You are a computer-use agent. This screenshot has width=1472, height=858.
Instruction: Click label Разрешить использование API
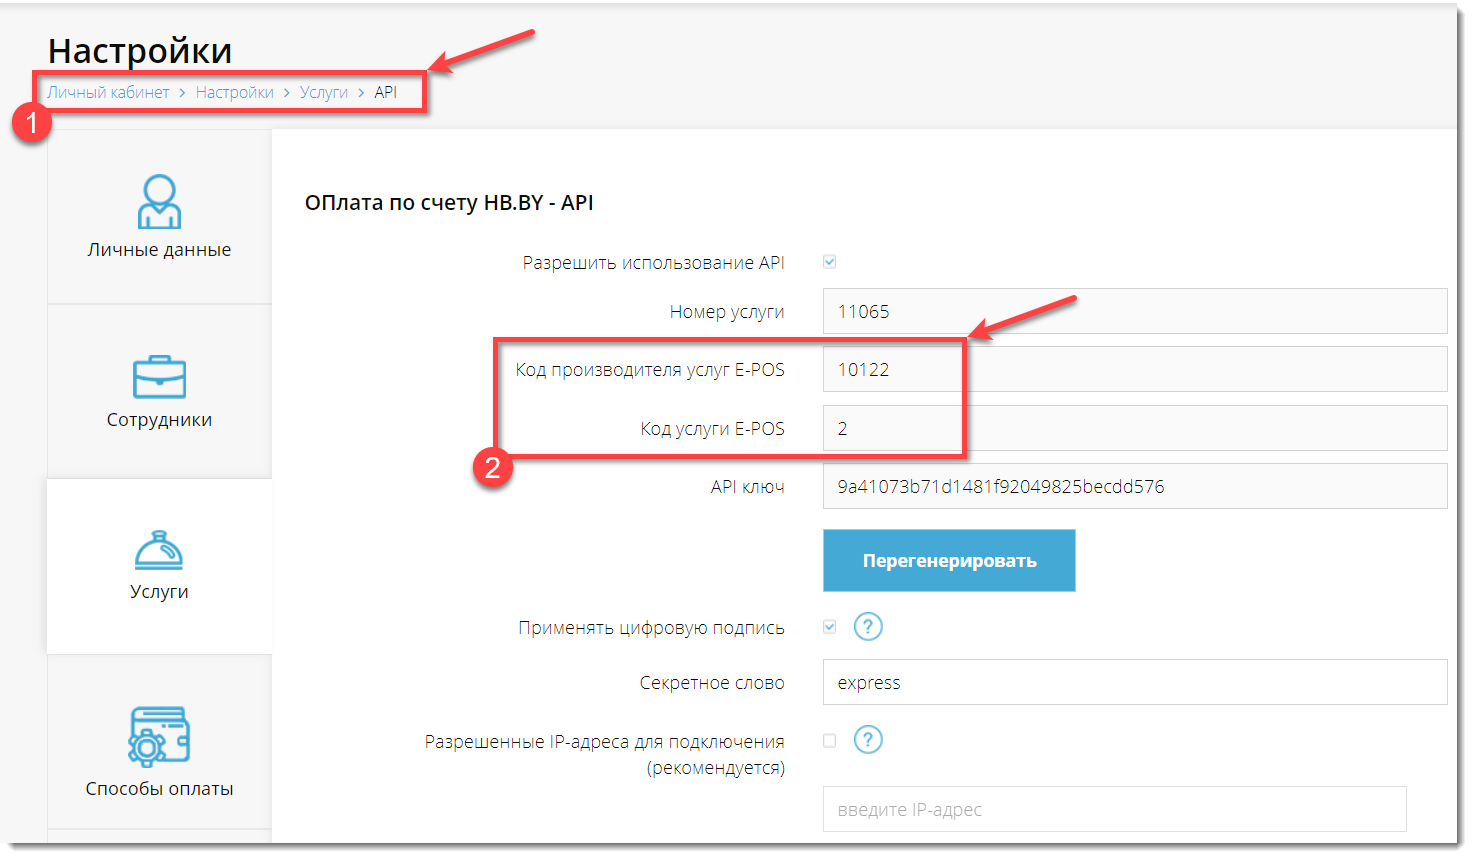point(653,262)
